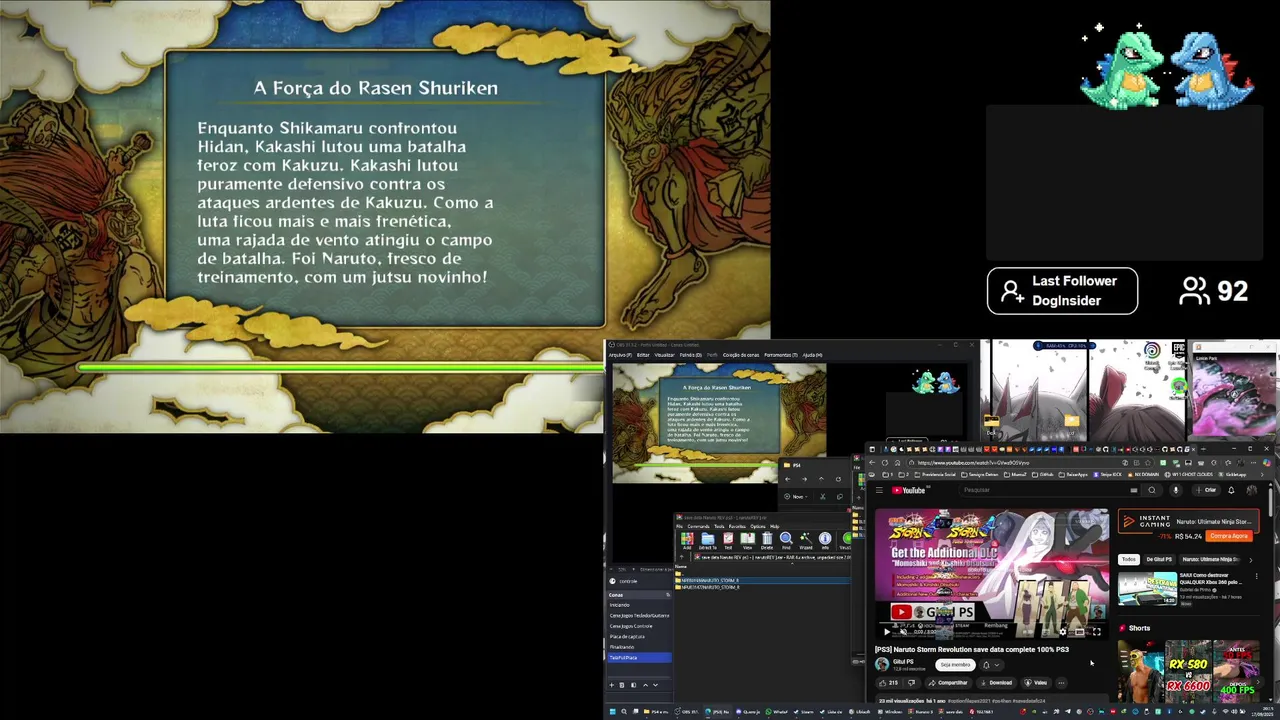Click YouTube voice search microphone
The height and width of the screenshot is (720, 1280).
(1176, 490)
